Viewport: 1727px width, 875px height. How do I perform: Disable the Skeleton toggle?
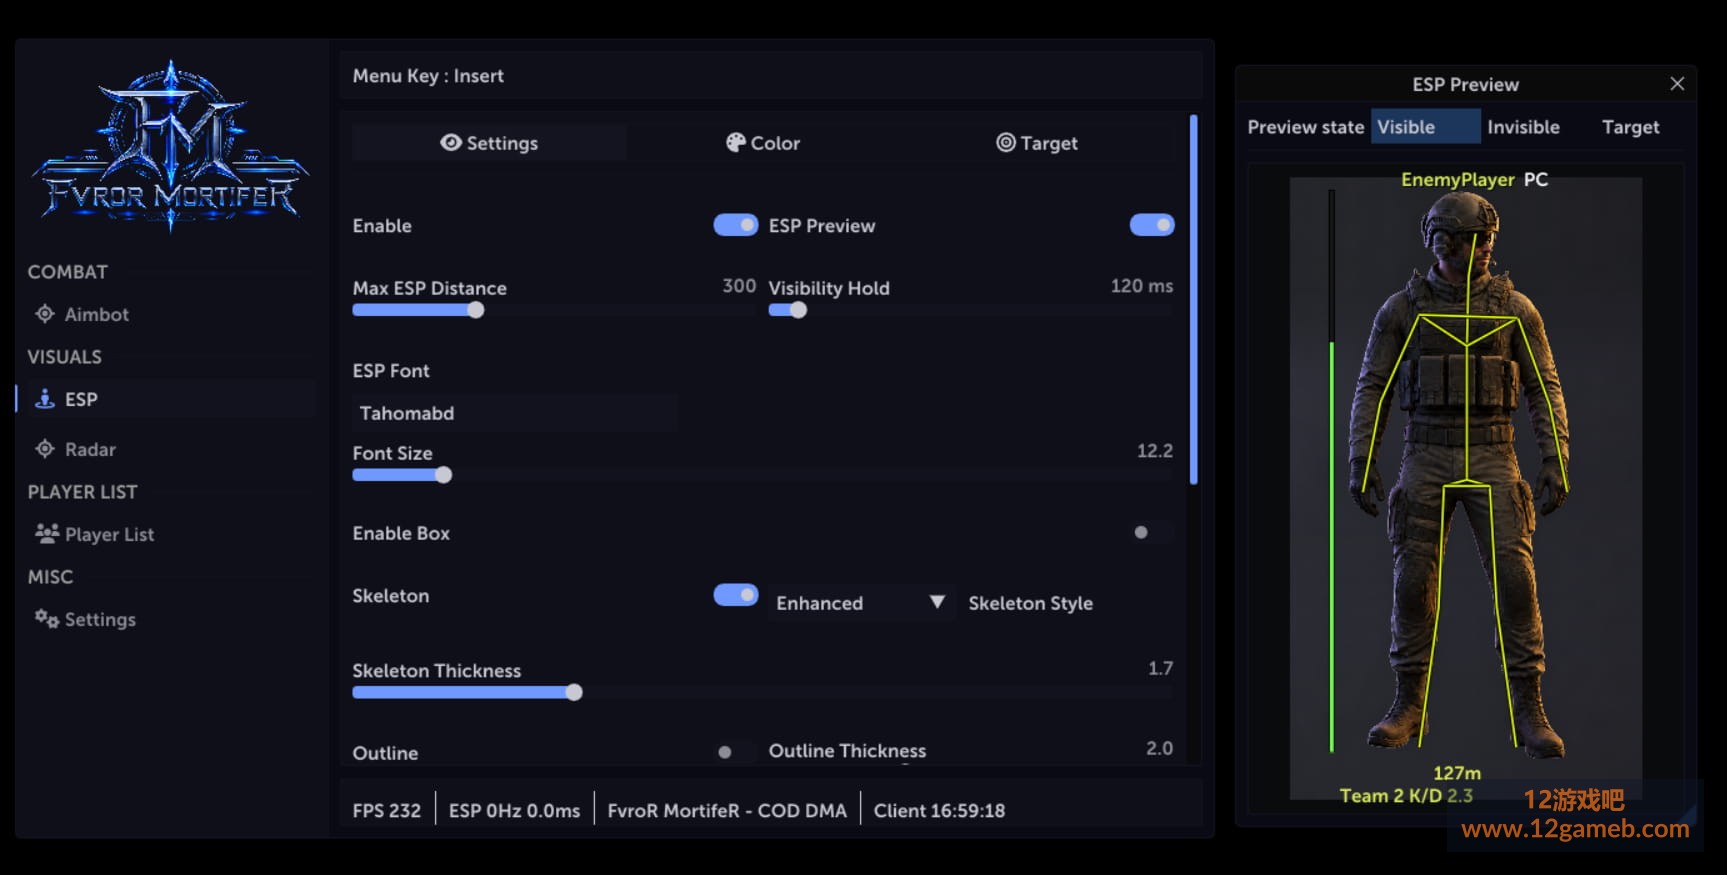pos(735,595)
